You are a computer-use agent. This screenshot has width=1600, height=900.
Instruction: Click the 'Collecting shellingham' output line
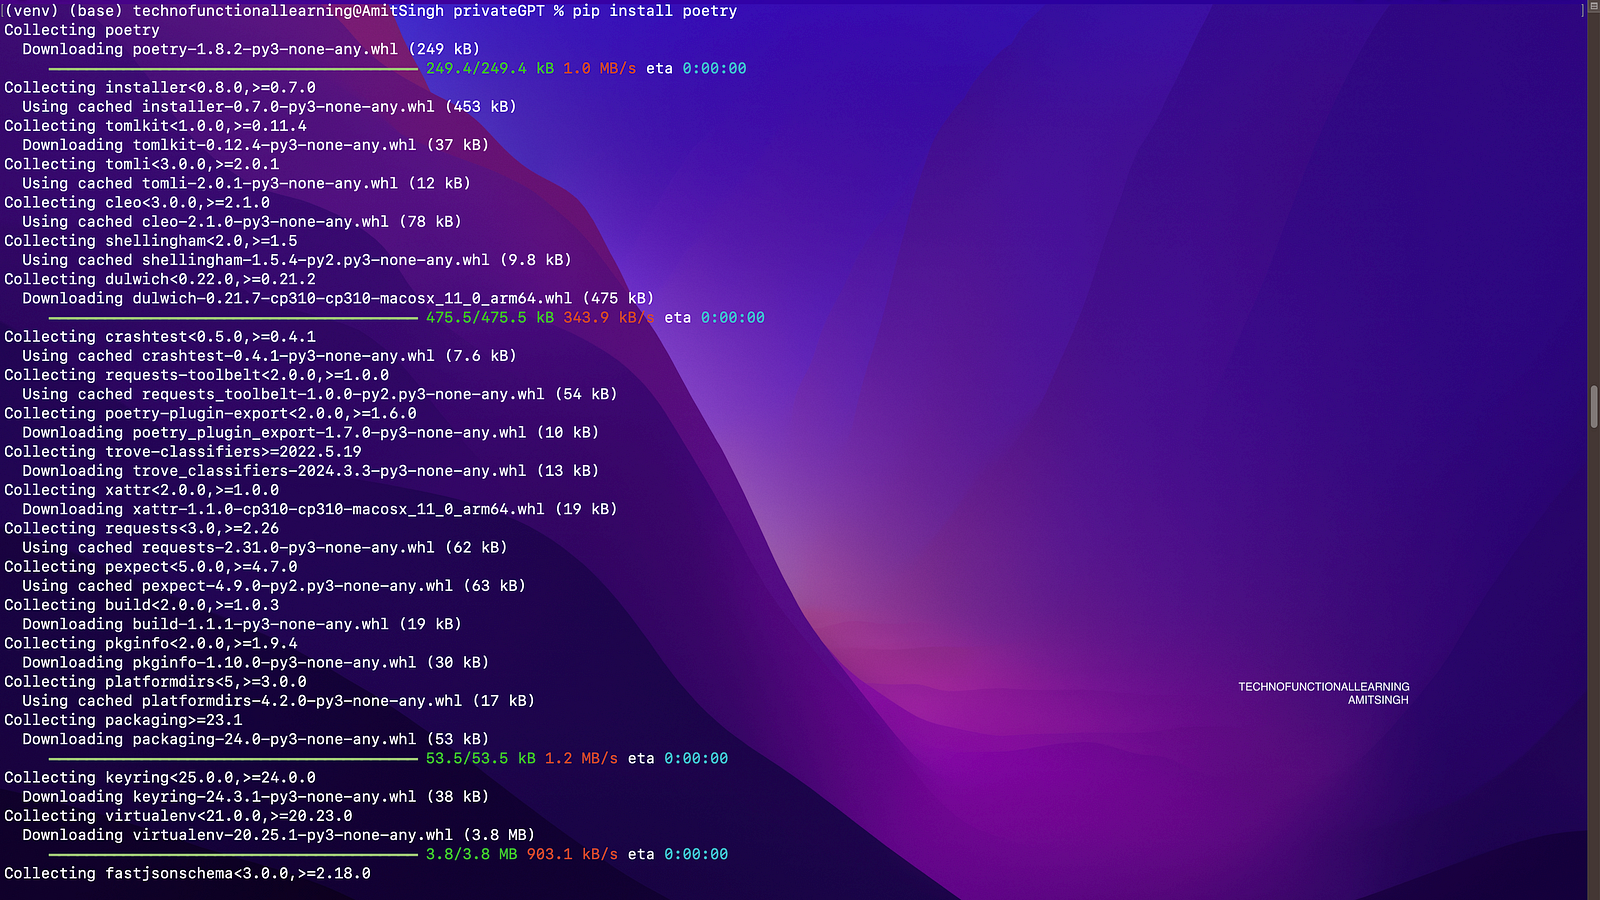(150, 241)
